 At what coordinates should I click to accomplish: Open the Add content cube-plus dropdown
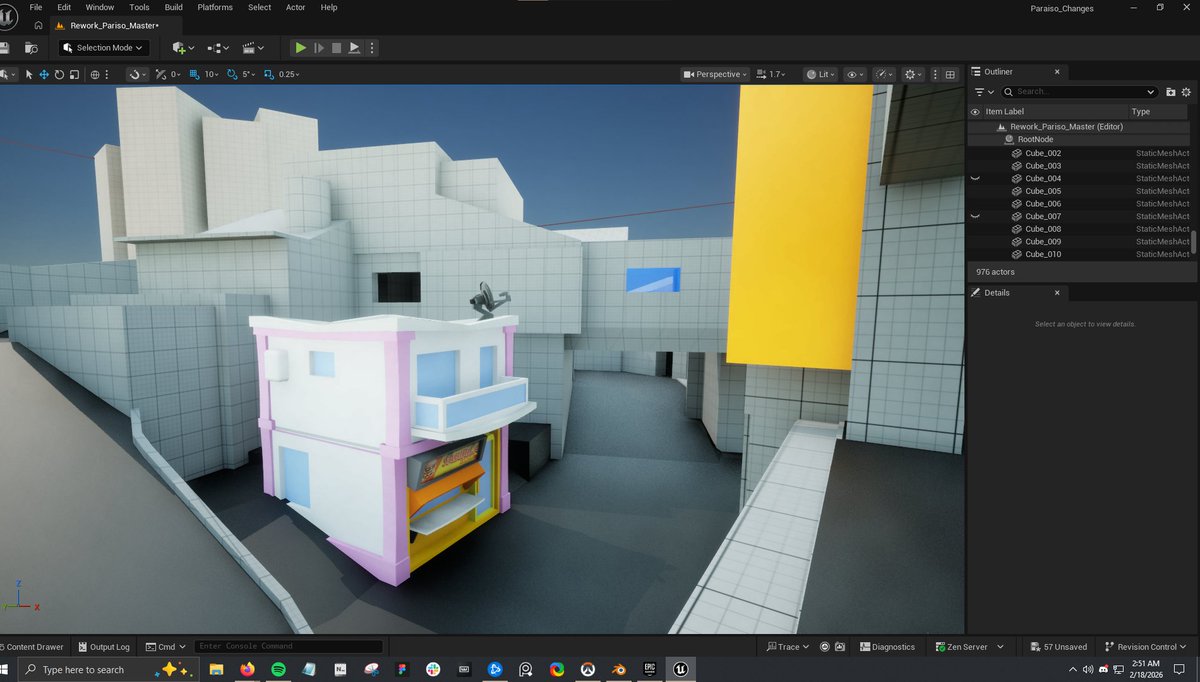(x=183, y=48)
